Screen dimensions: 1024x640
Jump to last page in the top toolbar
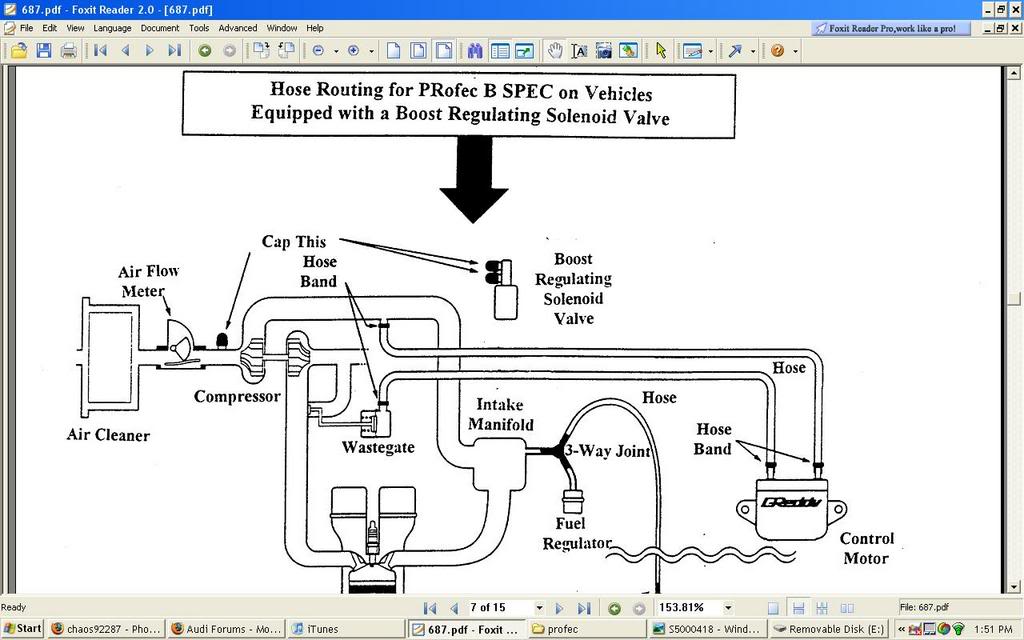[x=174, y=50]
